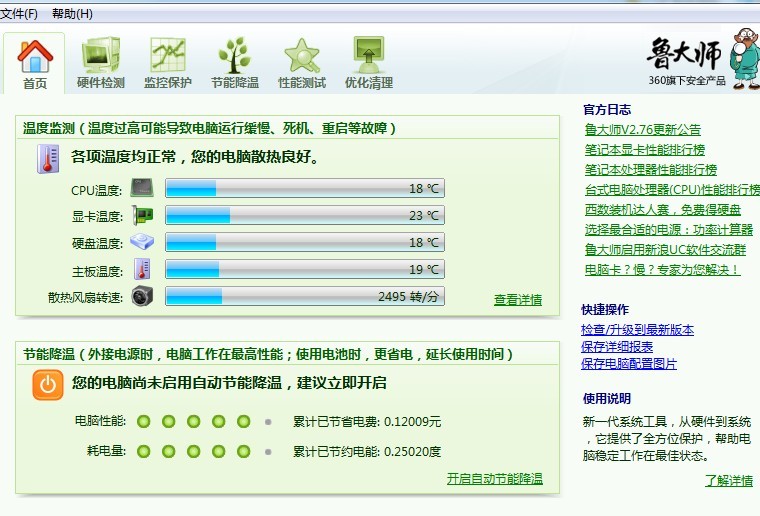Click 检查/升级到最新版本 link
Screen dimensions: 760x516
(x=637, y=330)
